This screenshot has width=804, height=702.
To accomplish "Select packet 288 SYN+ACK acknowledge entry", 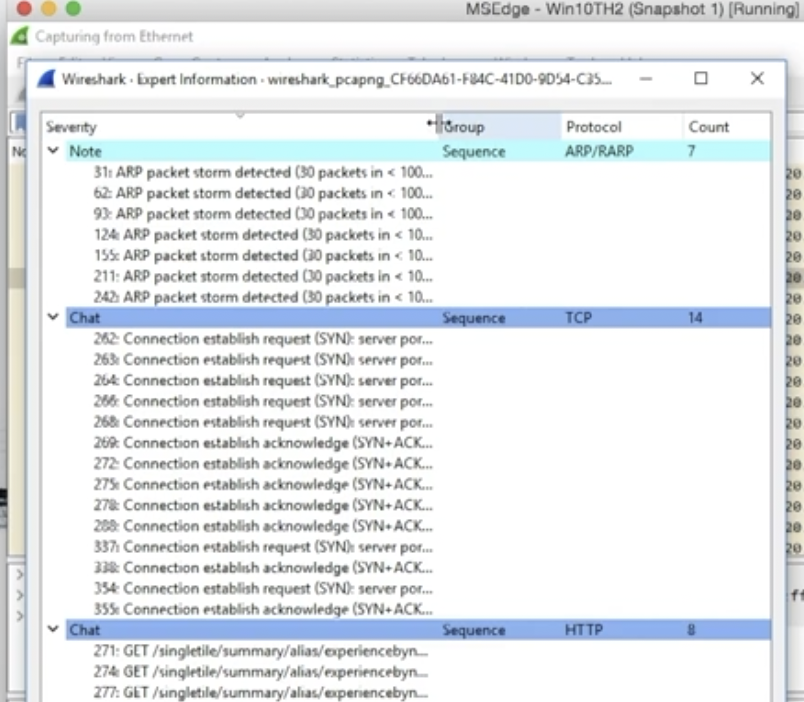I will pos(263,526).
